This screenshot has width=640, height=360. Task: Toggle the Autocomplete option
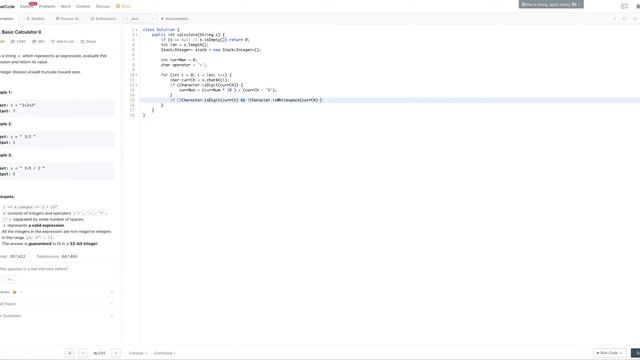pos(174,19)
